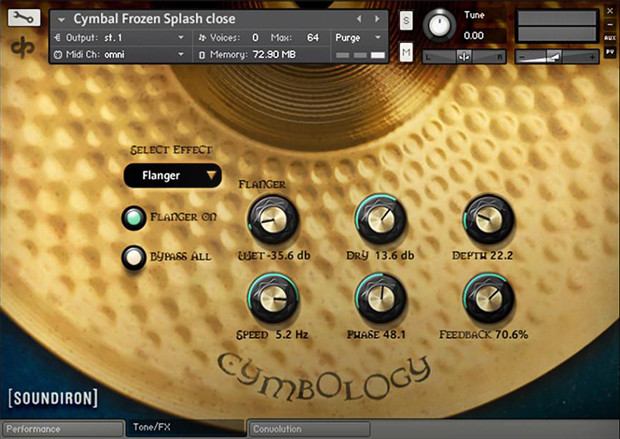Go to next instrument preset arrow

(377, 19)
